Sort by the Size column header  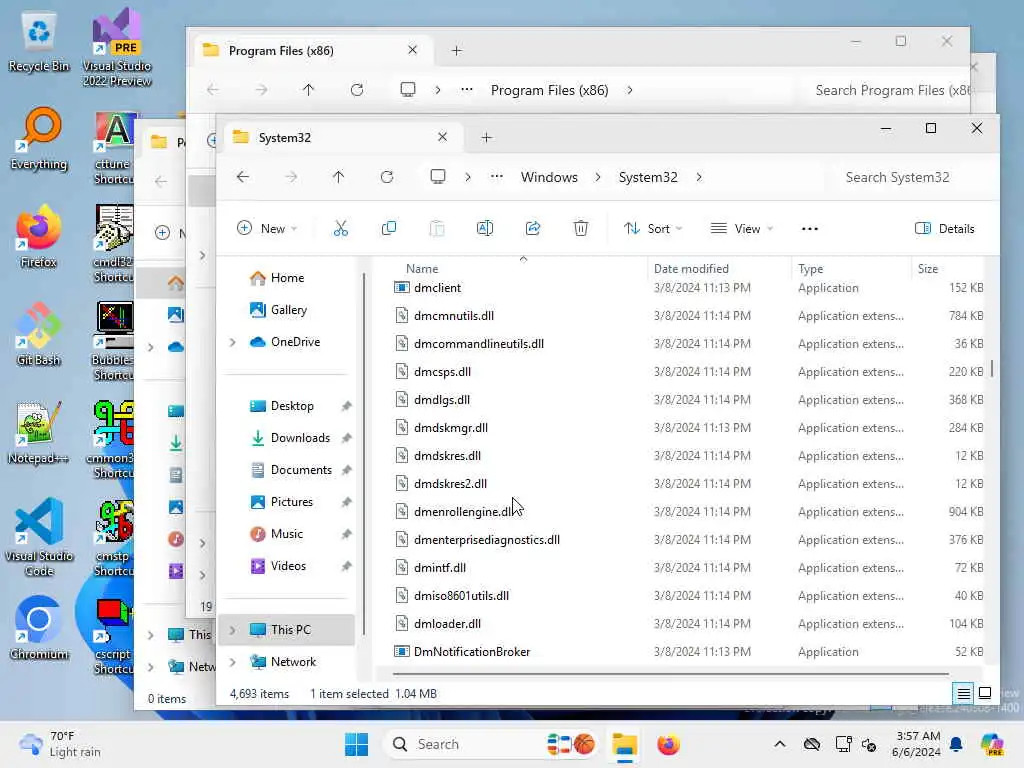pos(927,268)
